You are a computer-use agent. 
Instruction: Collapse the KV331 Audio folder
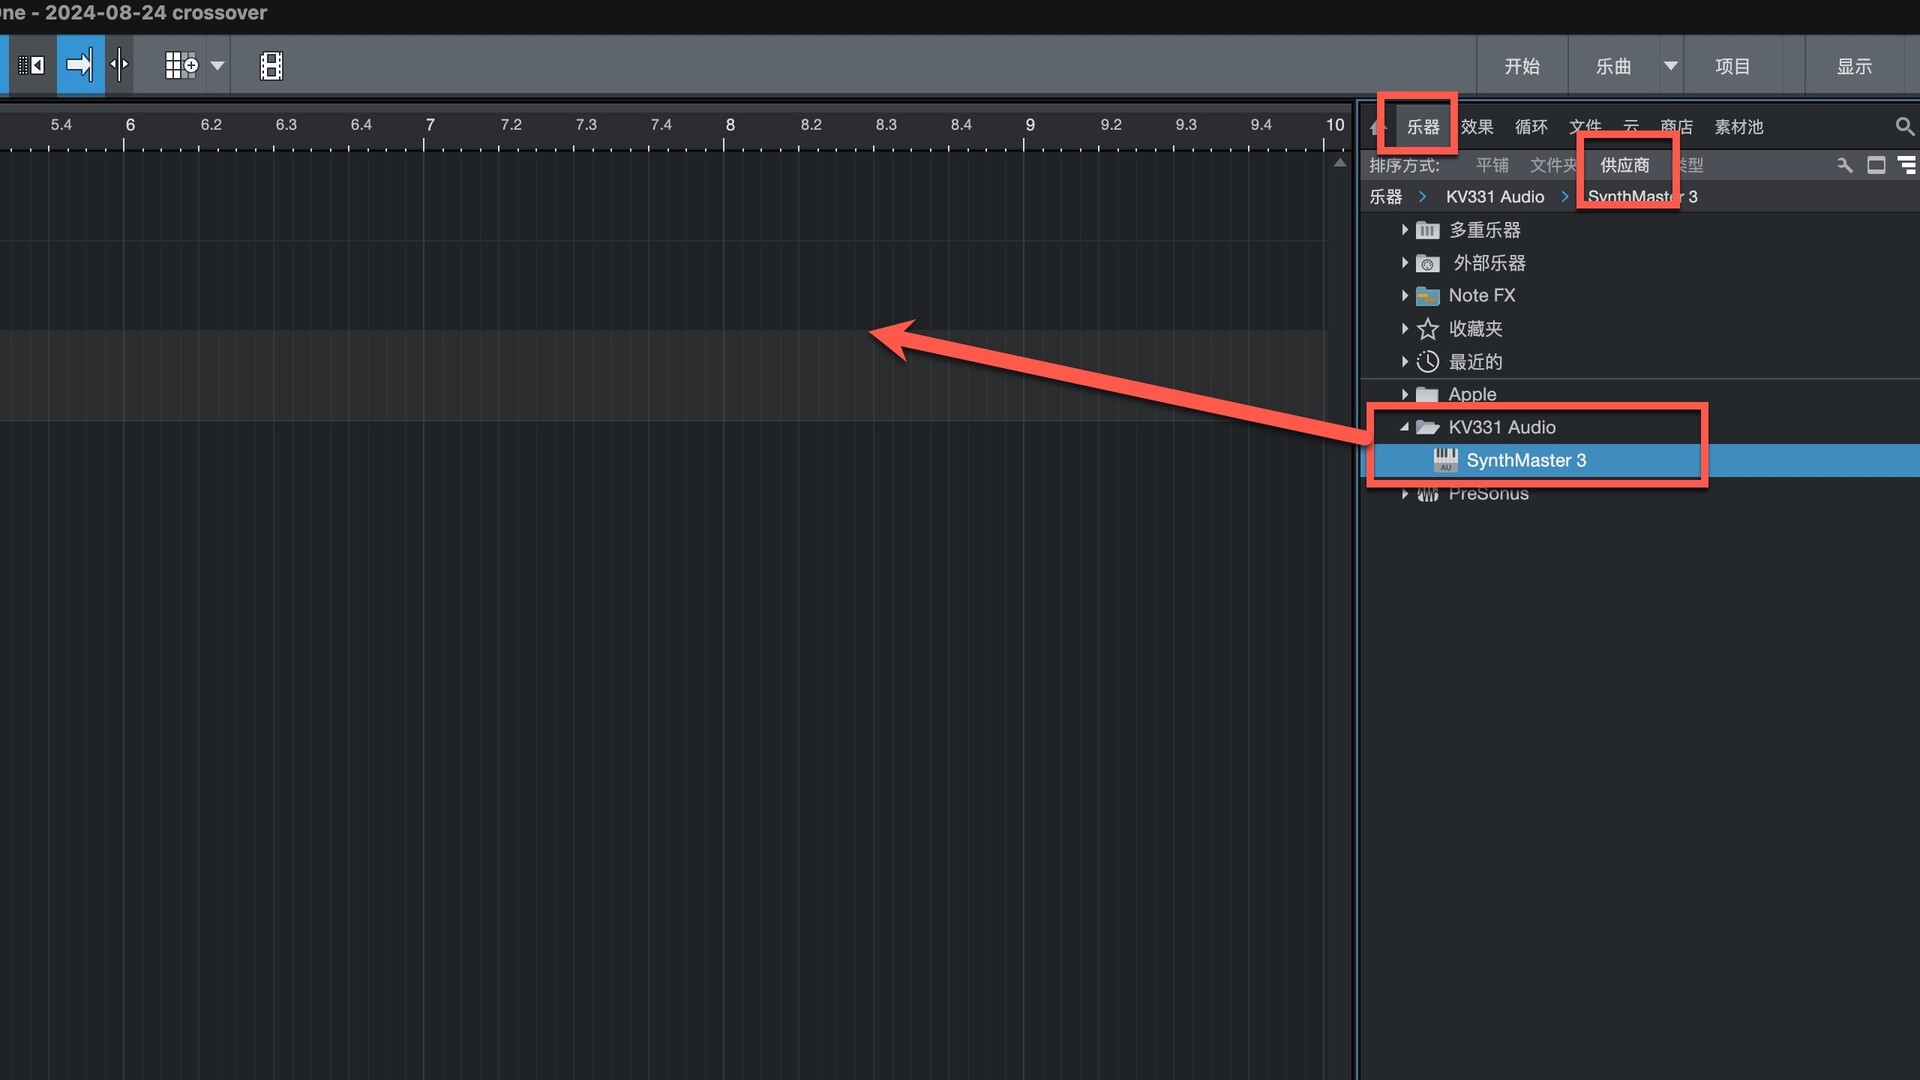point(1404,427)
